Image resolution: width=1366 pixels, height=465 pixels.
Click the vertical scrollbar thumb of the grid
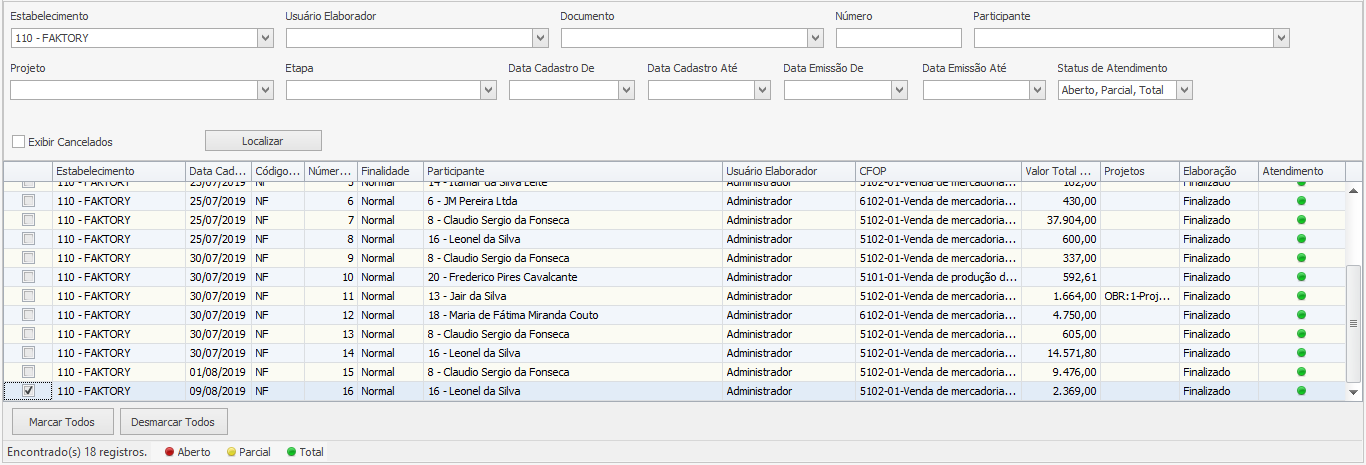click(x=1354, y=323)
